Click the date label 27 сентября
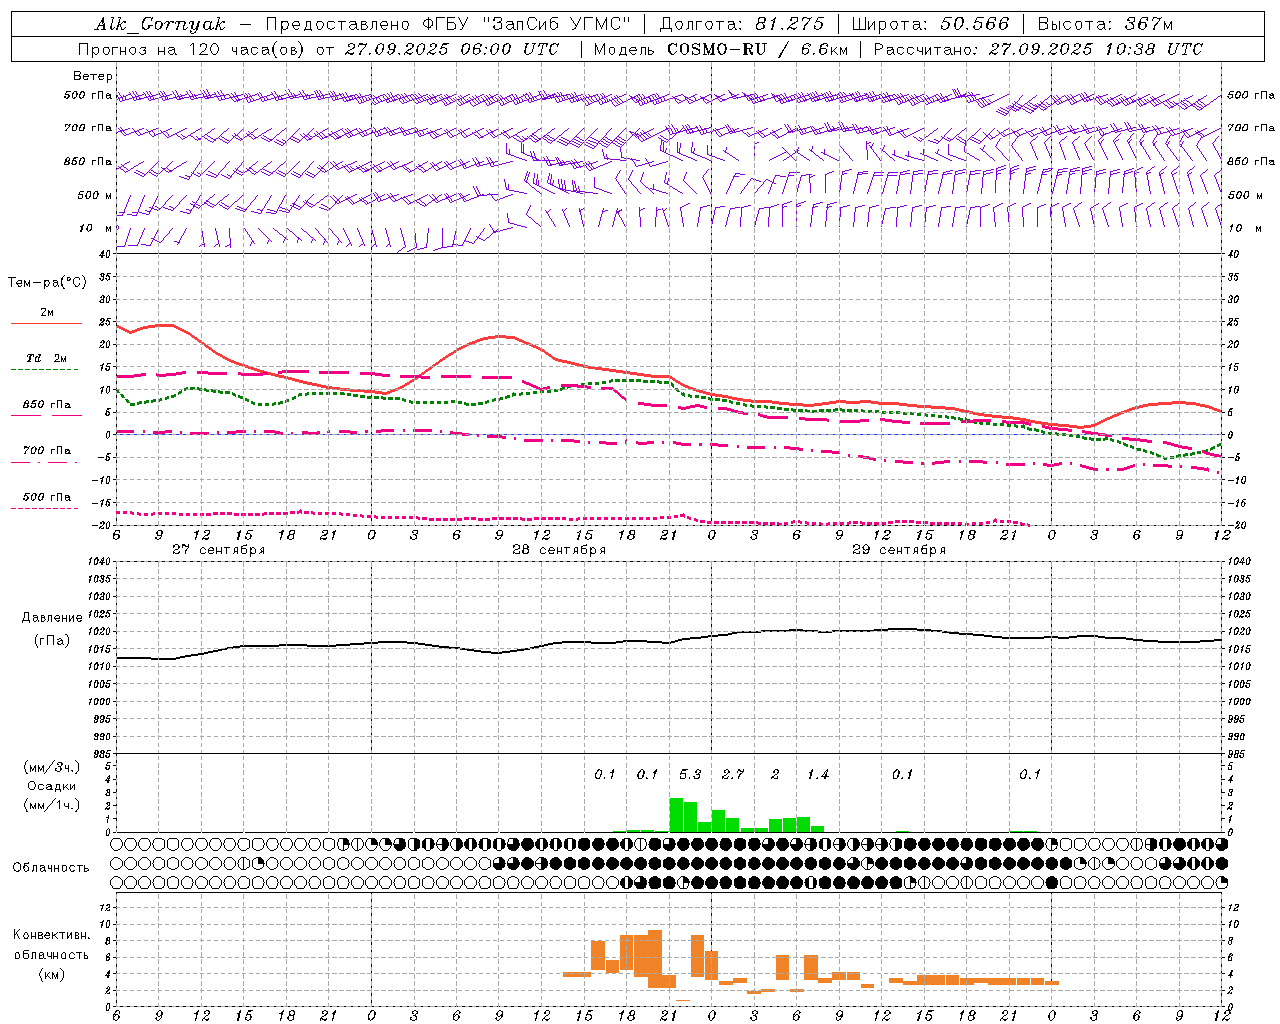The width and height of the screenshot is (1280, 1024). [x=219, y=550]
